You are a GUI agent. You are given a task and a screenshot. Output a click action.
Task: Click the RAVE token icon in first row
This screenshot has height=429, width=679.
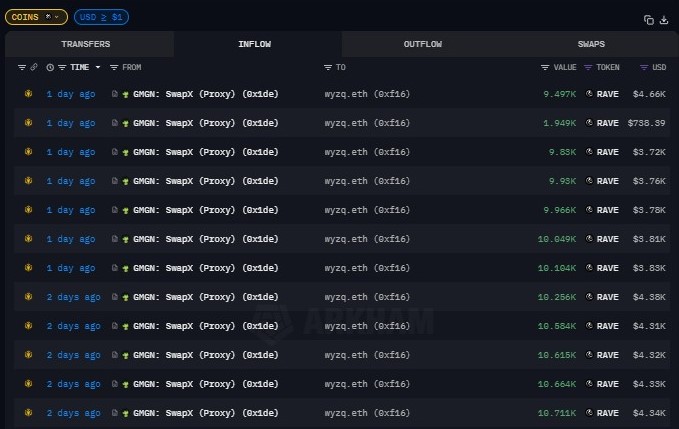click(x=589, y=94)
